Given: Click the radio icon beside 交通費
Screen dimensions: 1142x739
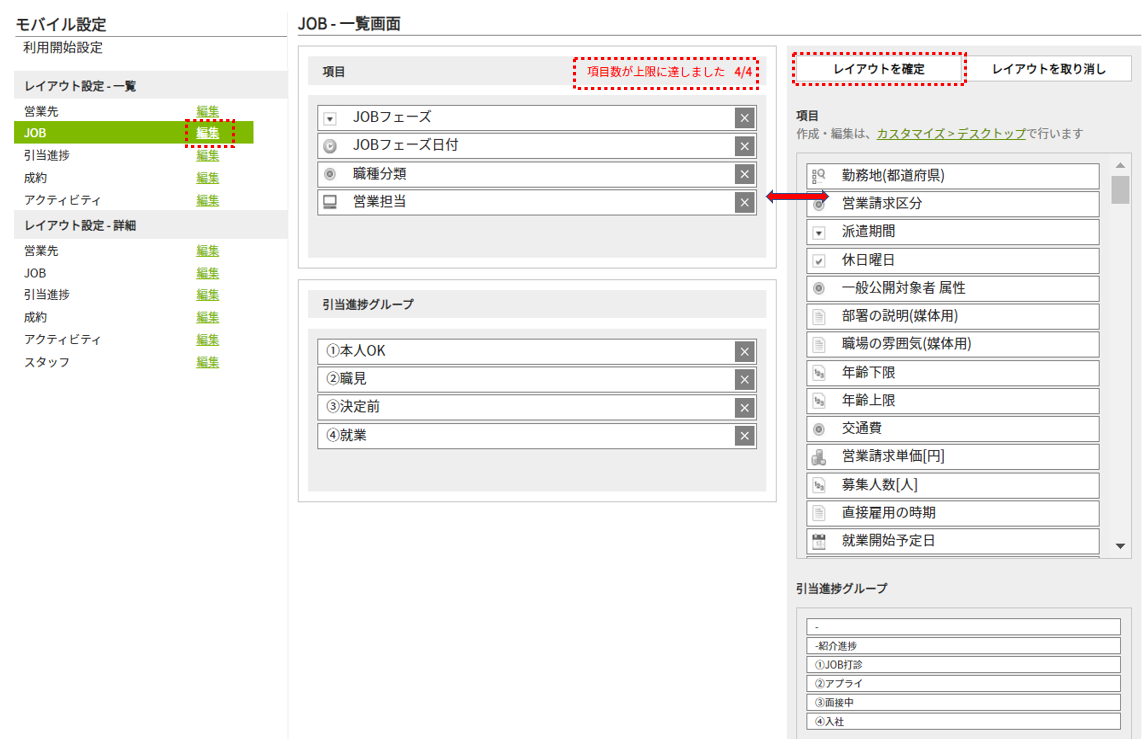Looking at the screenshot, I should 819,429.
